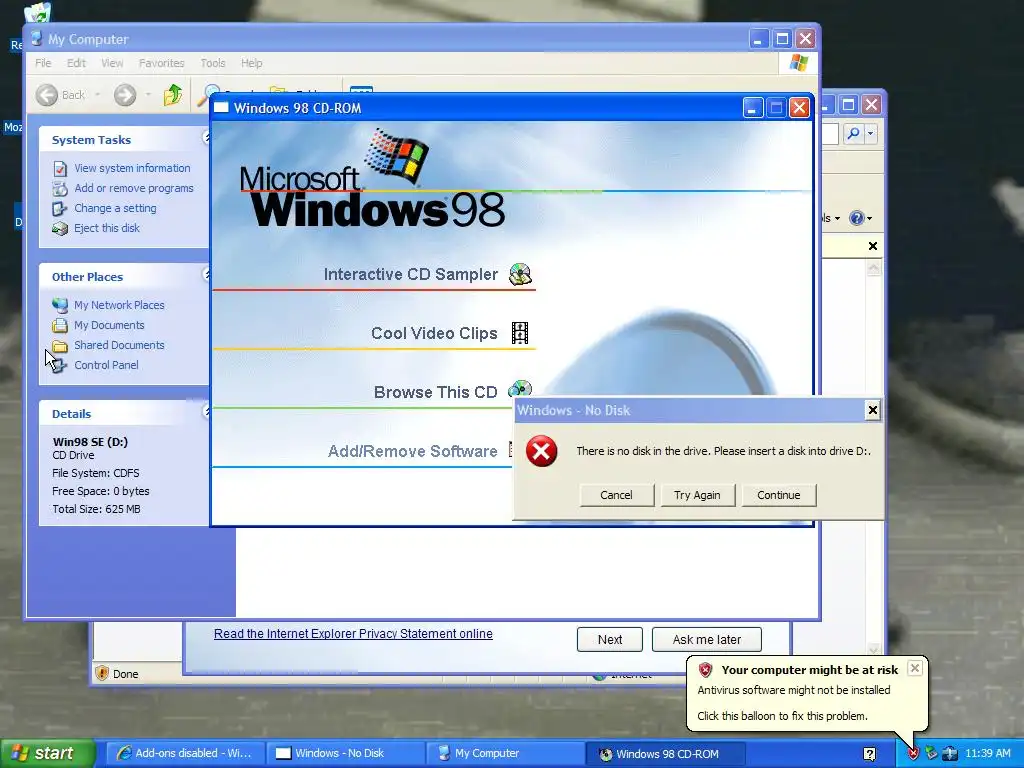Viewport: 1024px width, 768px height.
Task: Open Add/Remove Software option
Action: [413, 451]
